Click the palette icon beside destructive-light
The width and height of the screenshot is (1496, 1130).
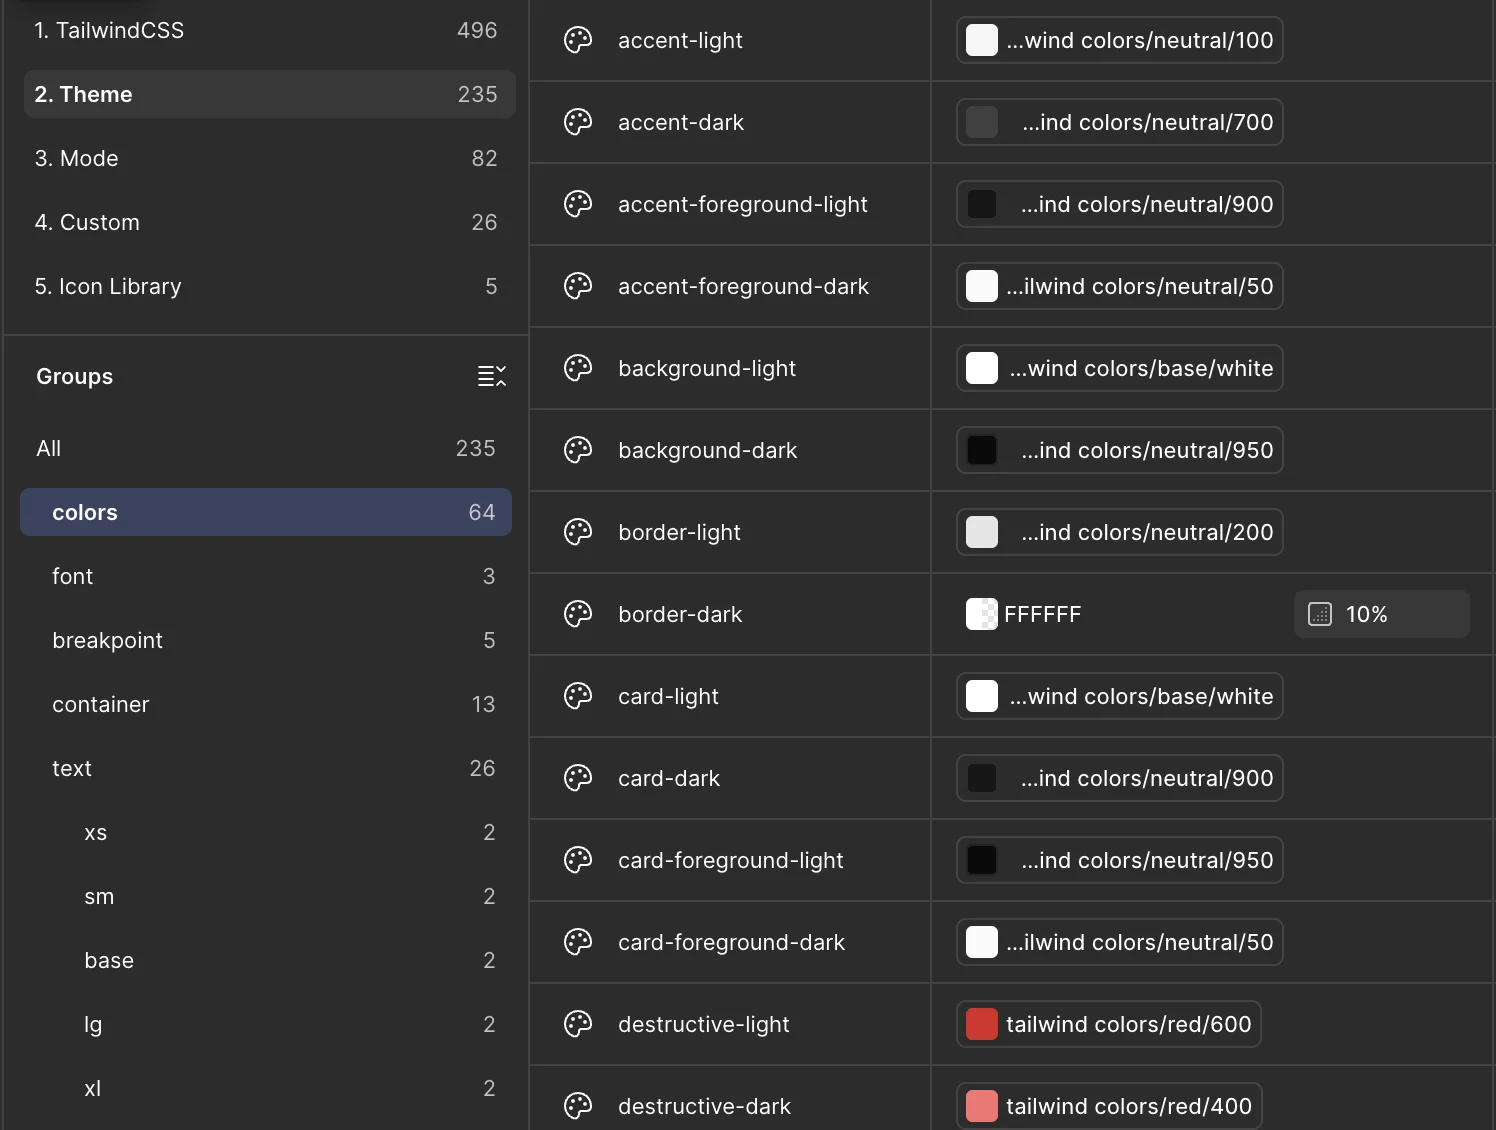pyautogui.click(x=578, y=1024)
